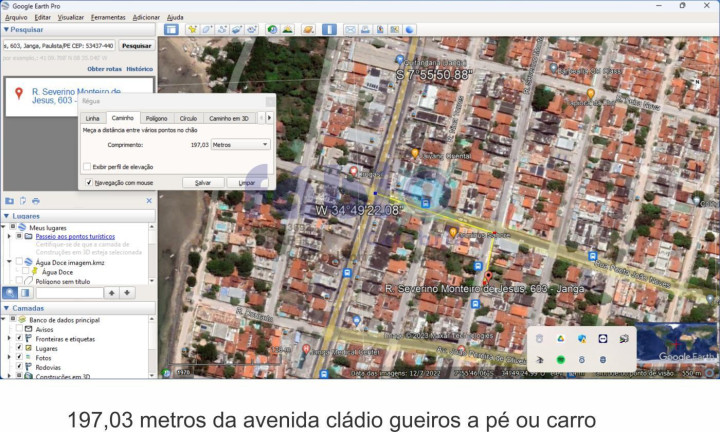Expand Fronteiras e etiquetas layer node
This screenshot has width=720, height=432.
click(x=9, y=338)
